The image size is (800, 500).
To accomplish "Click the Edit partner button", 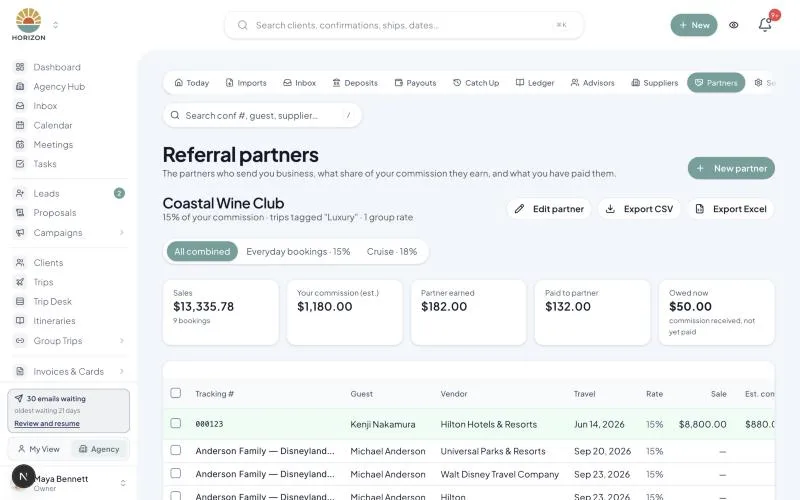I will click(x=549, y=209).
